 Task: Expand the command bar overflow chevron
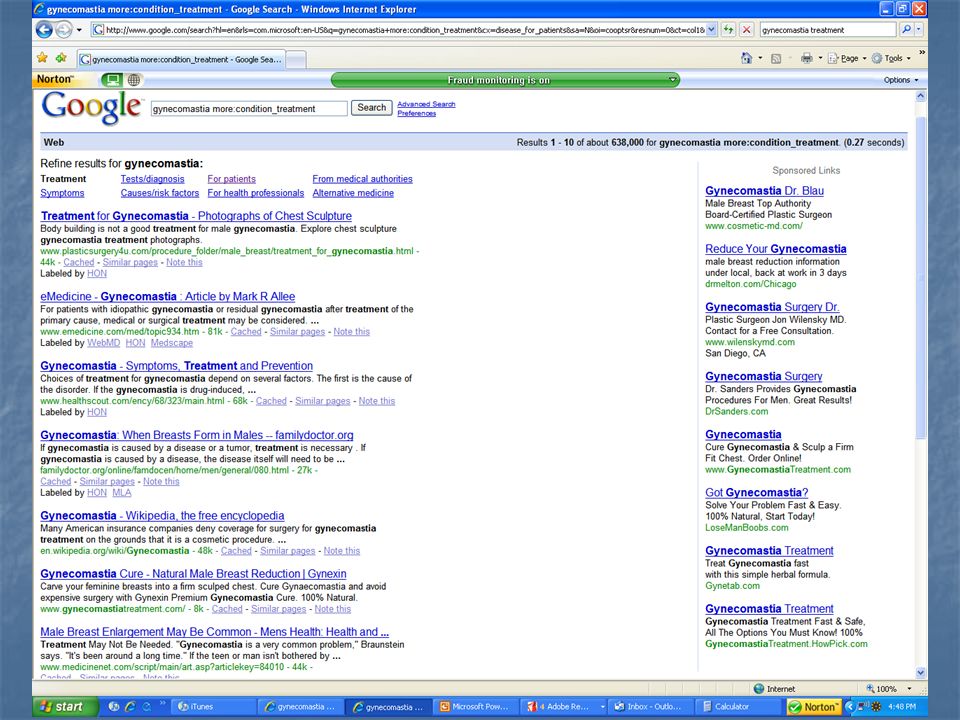click(x=921, y=53)
